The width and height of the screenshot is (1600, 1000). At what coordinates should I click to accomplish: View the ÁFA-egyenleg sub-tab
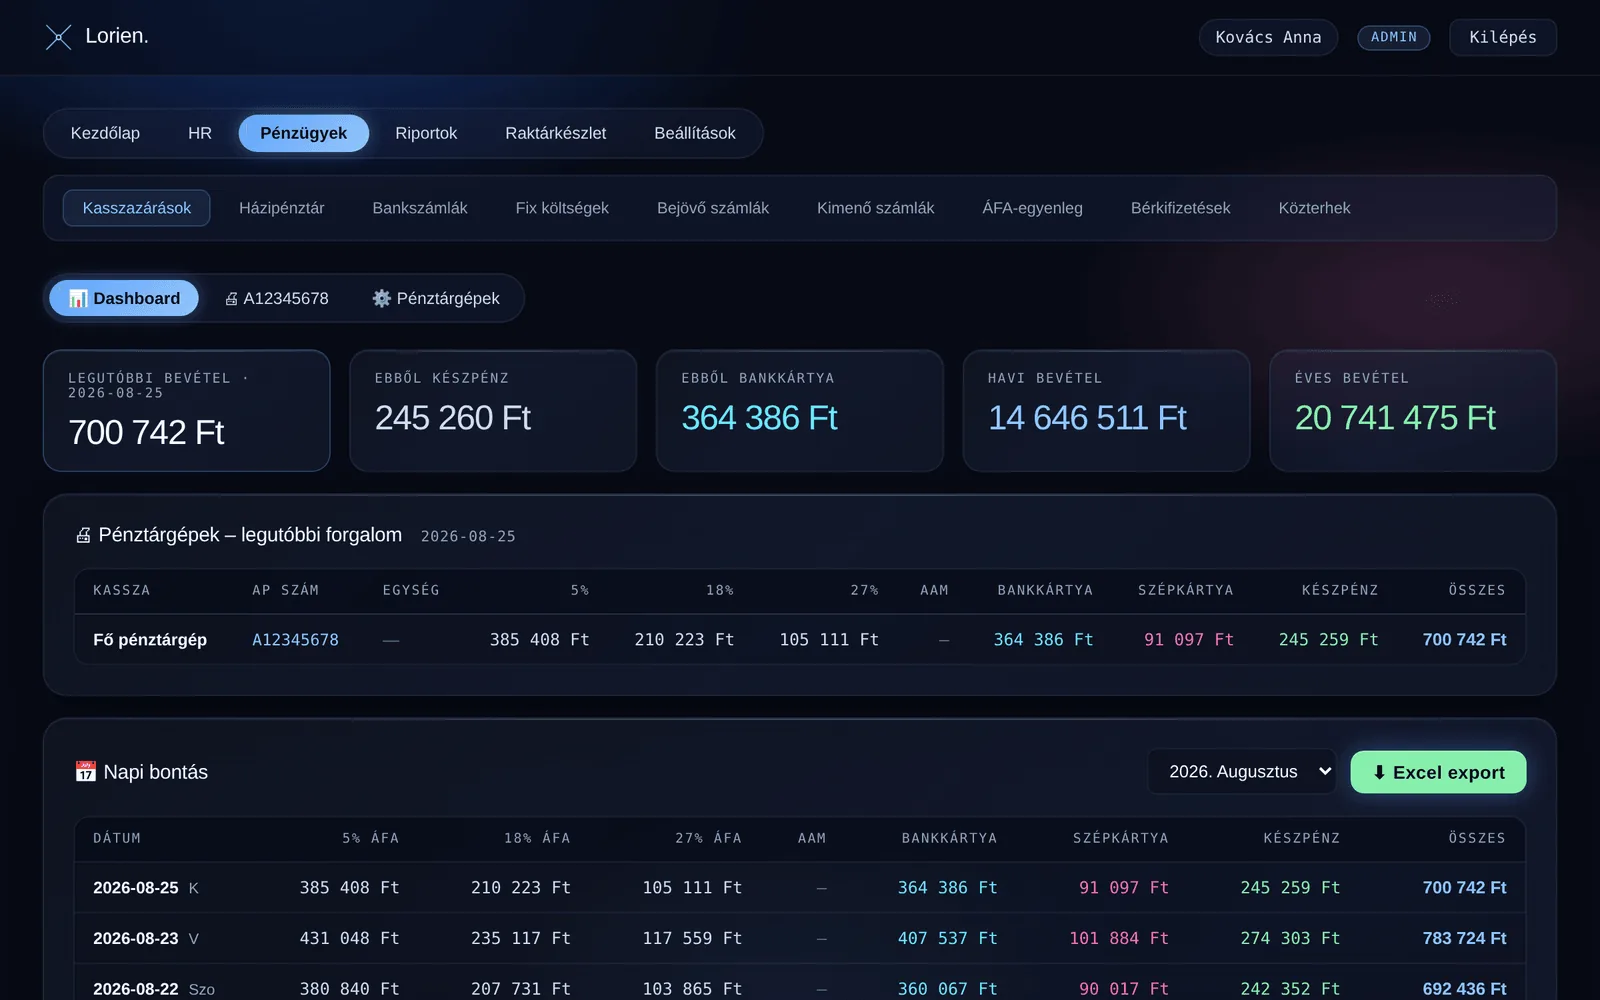point(1033,208)
